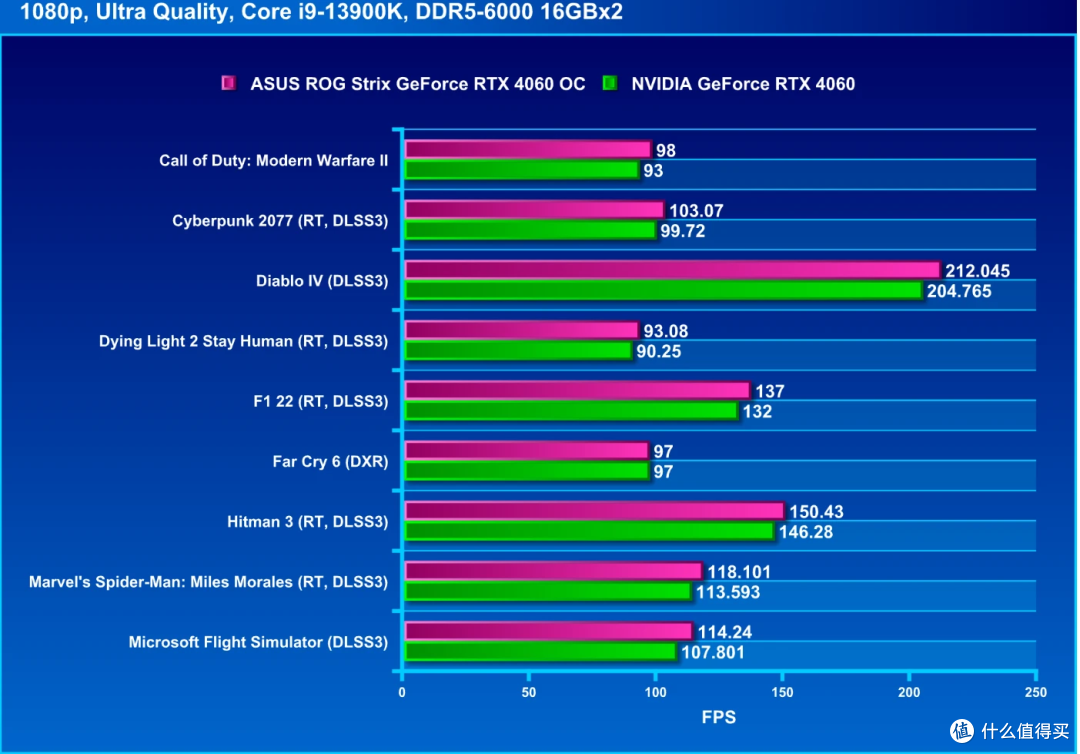
Task: Click the pink Spider-Man bar valued 118.101
Action: 554,571
